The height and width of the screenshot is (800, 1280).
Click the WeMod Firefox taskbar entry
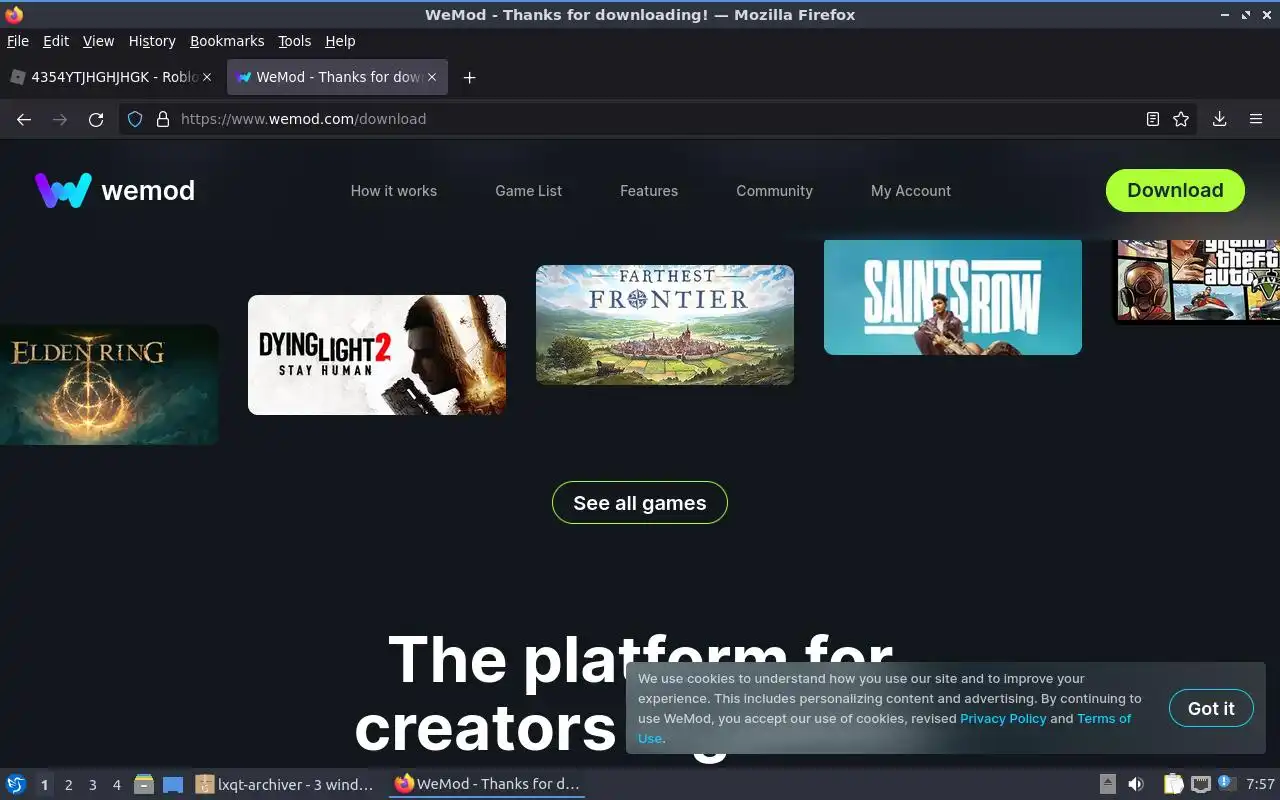point(487,784)
